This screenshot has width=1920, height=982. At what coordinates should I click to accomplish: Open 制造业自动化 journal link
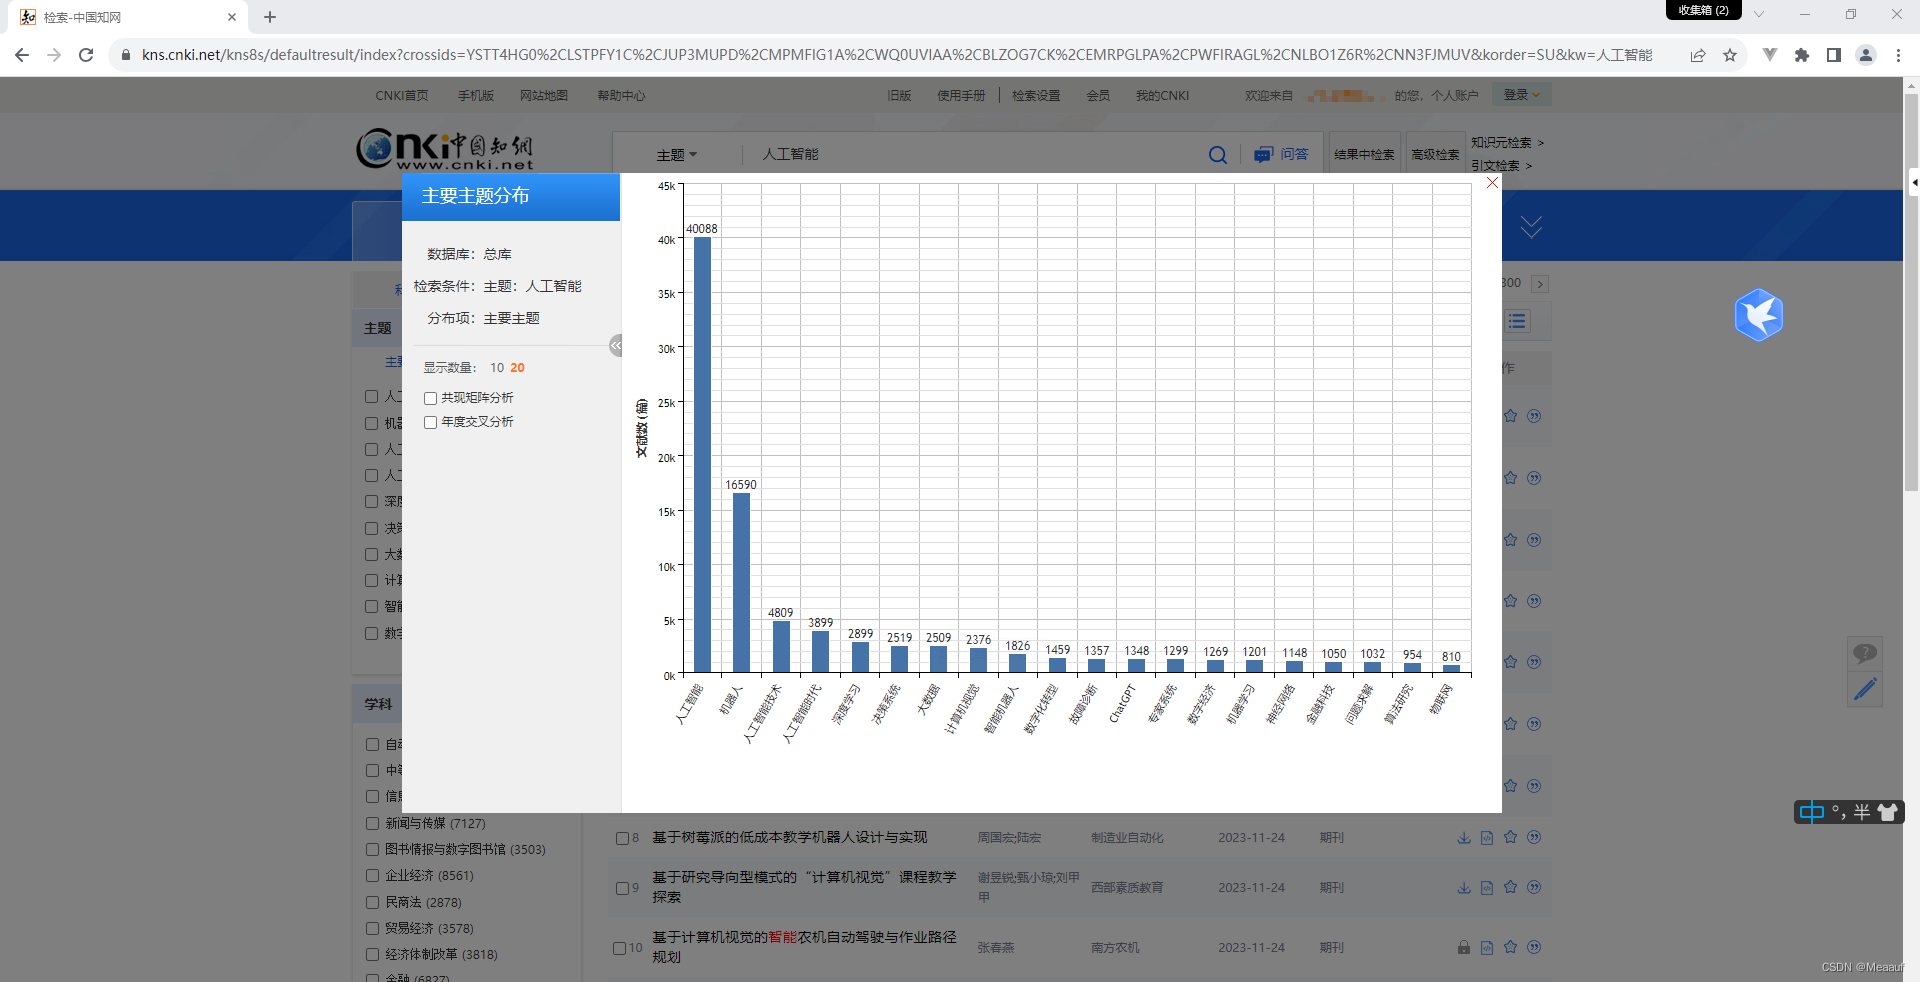(1127, 838)
